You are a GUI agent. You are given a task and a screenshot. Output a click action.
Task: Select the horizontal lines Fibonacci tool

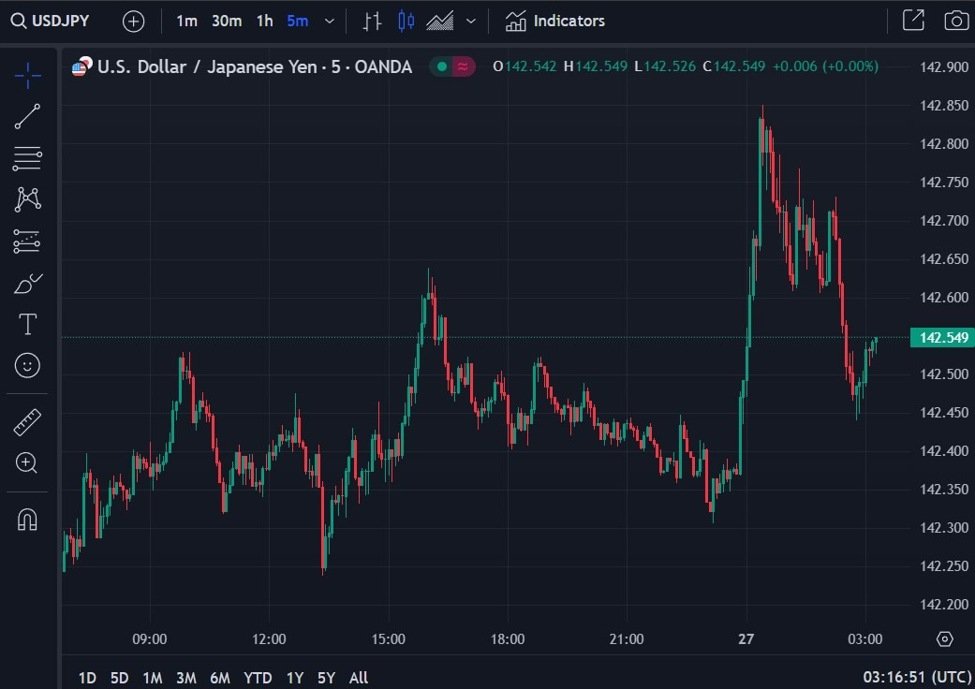pyautogui.click(x=27, y=158)
